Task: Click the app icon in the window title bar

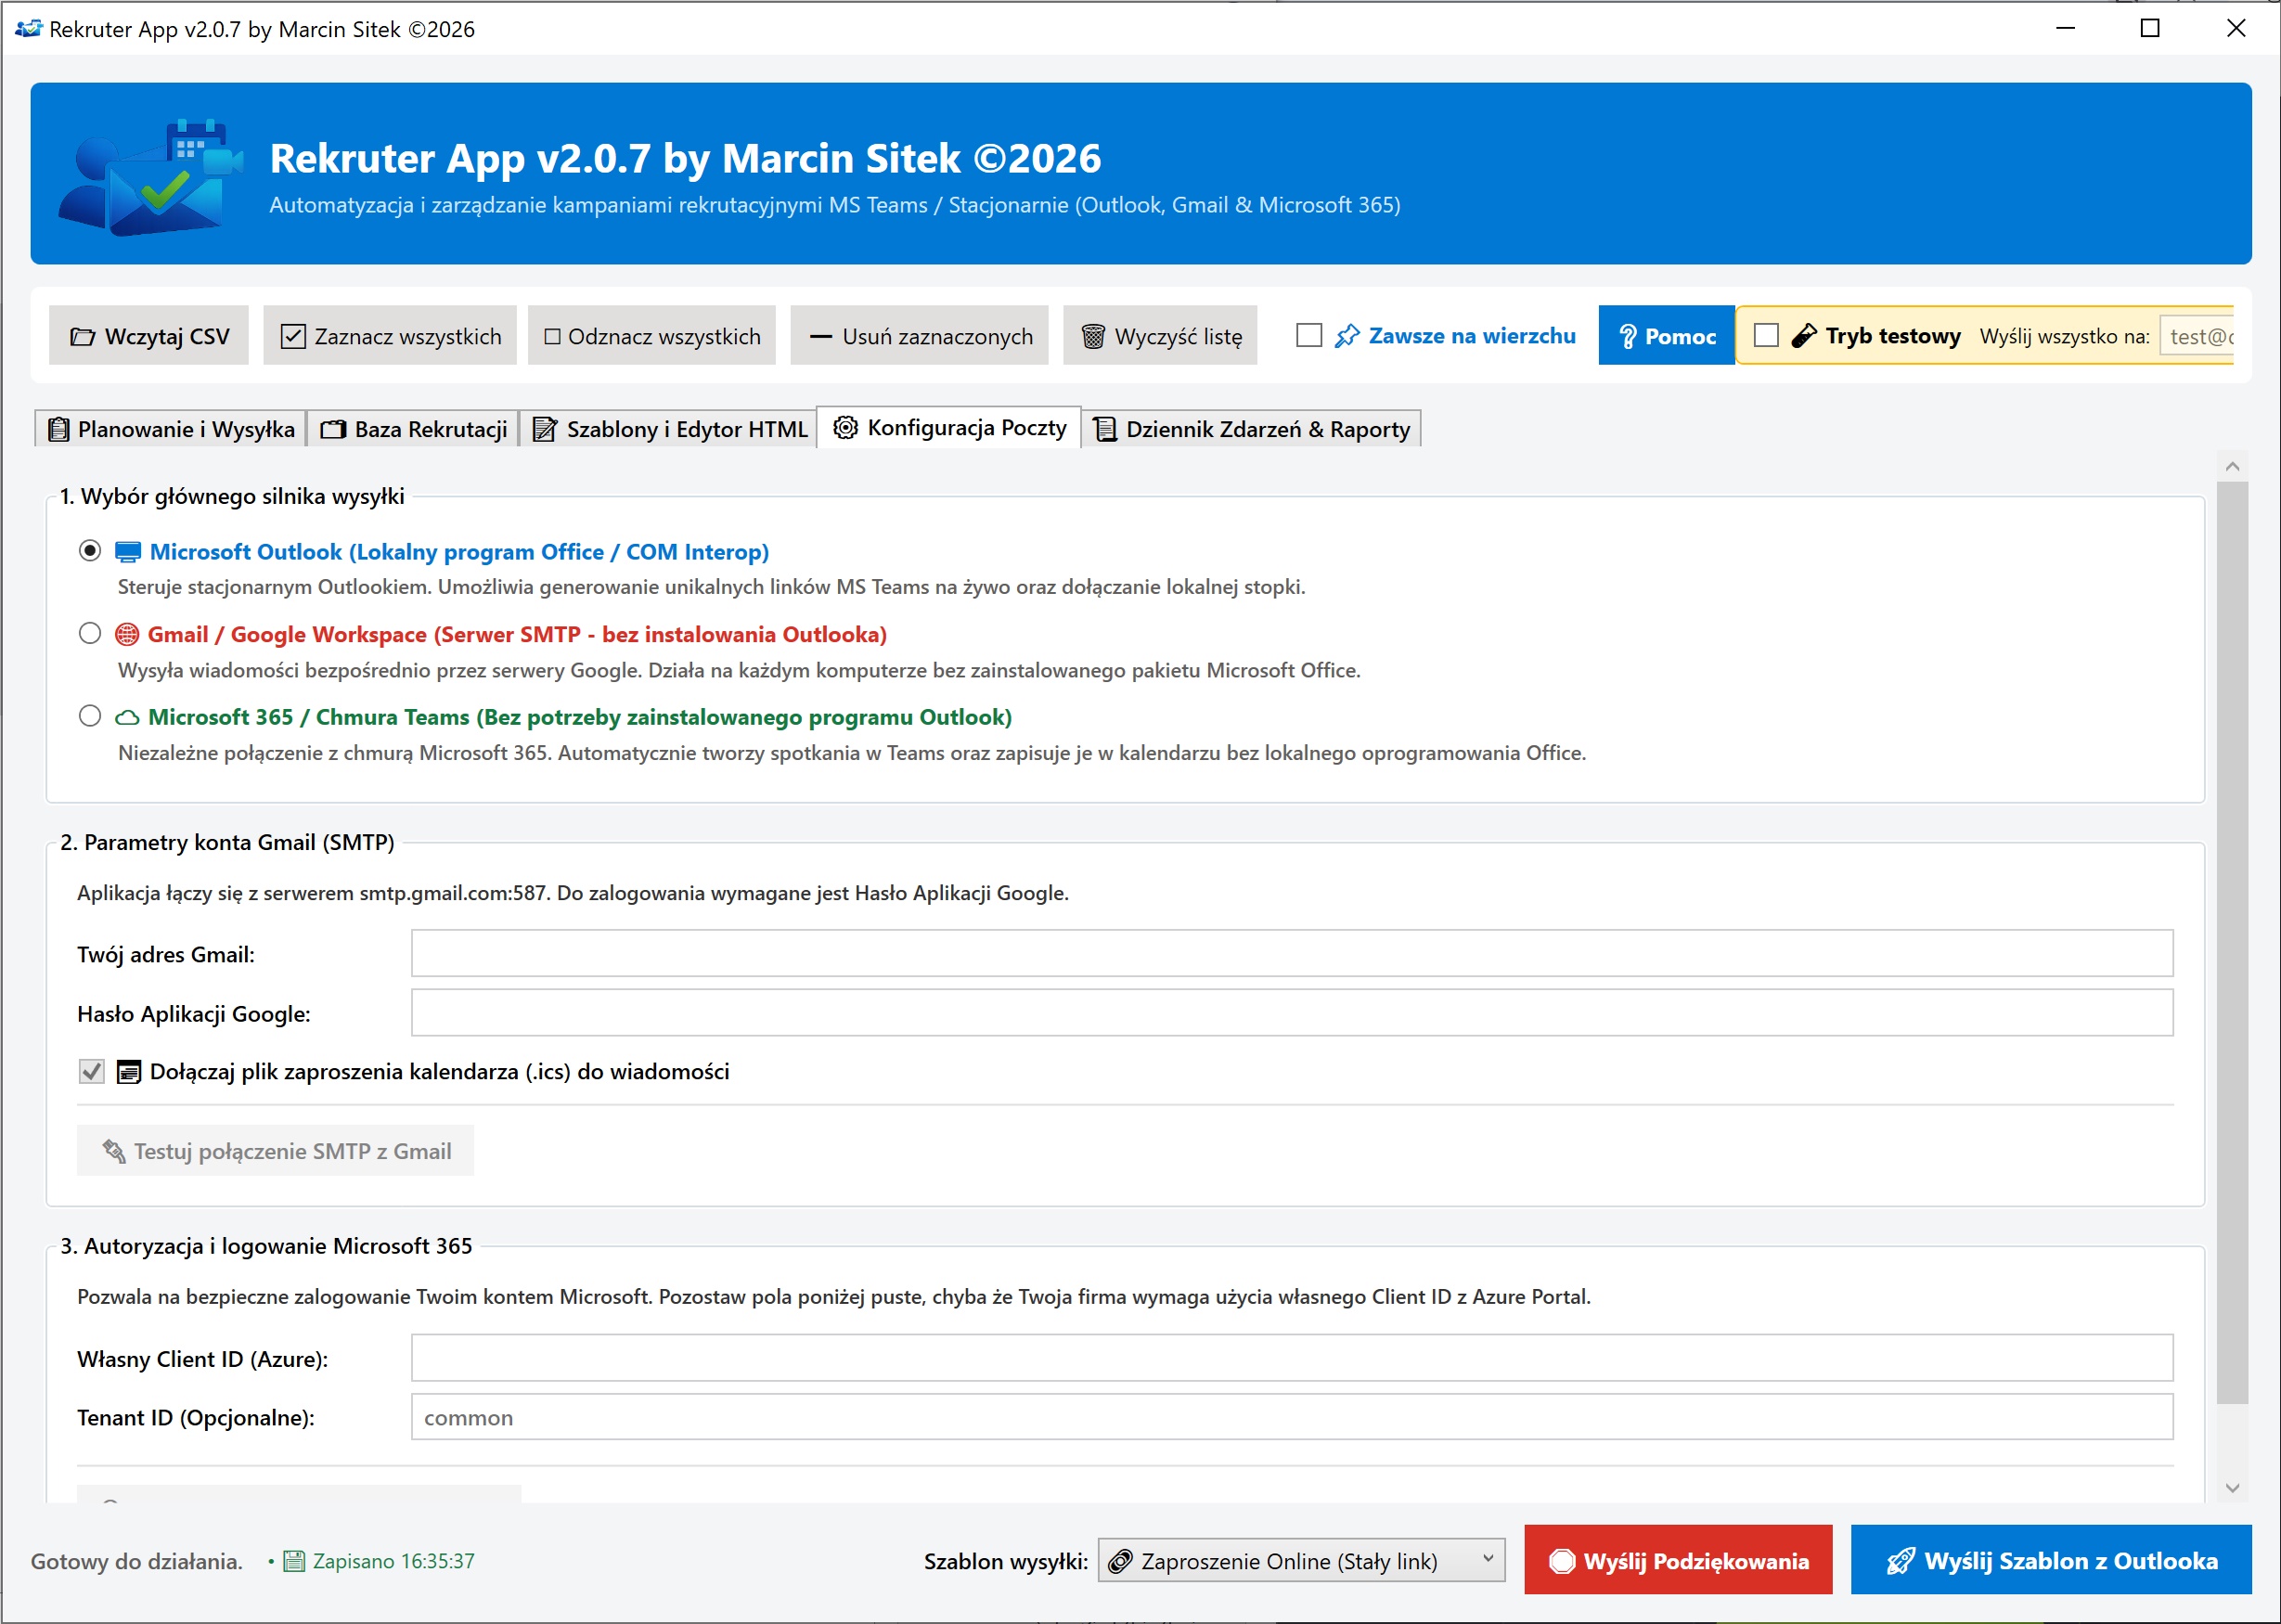Action: click(x=28, y=28)
